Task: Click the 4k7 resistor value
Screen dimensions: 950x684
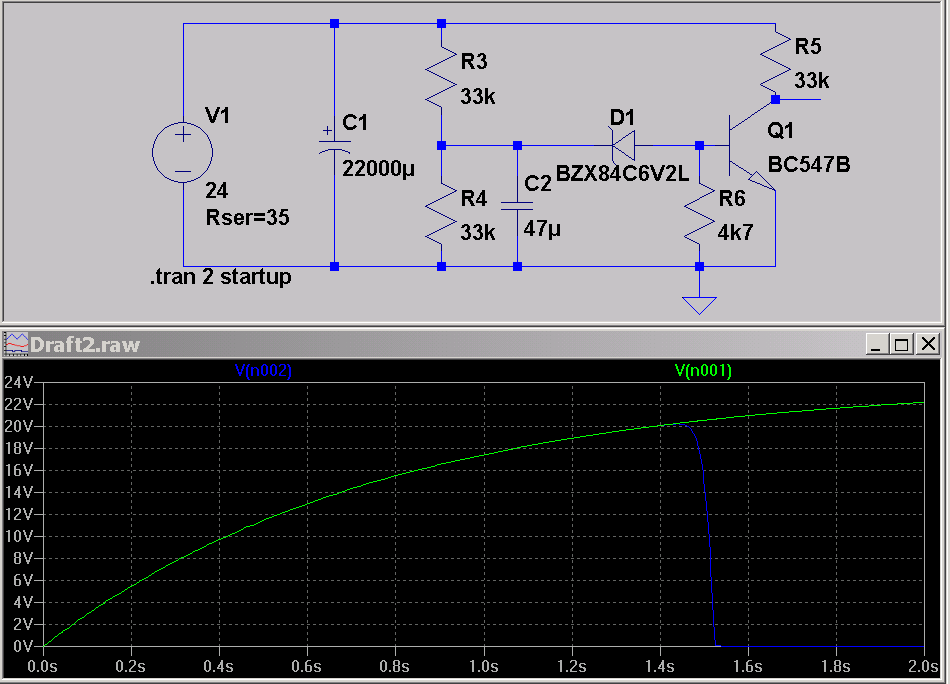Action: 736,233
